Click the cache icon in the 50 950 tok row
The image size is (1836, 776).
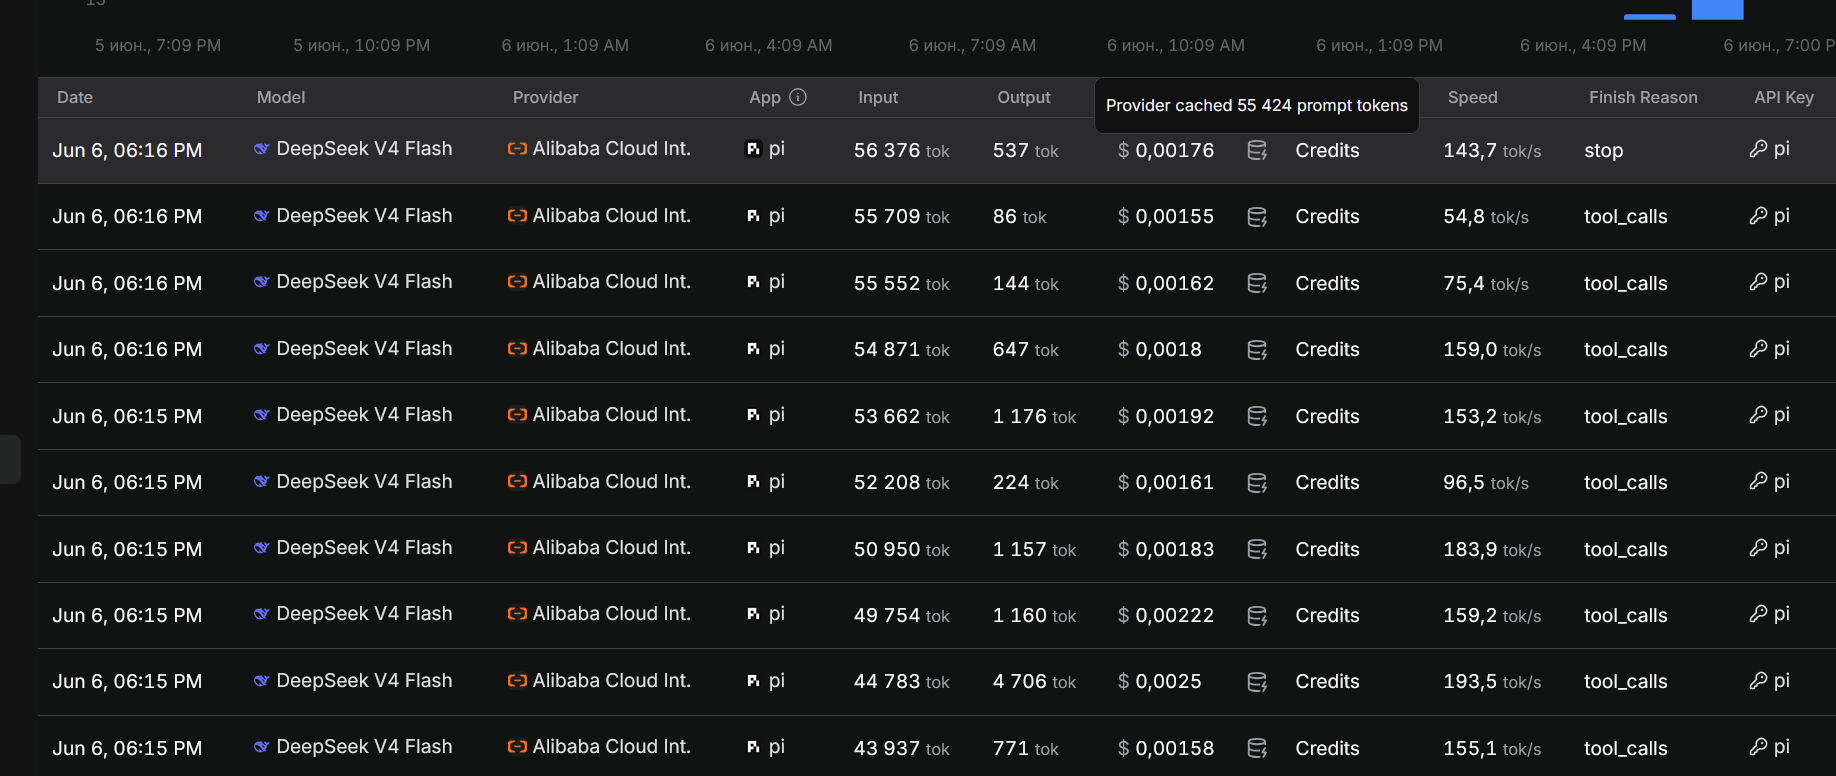click(1257, 549)
